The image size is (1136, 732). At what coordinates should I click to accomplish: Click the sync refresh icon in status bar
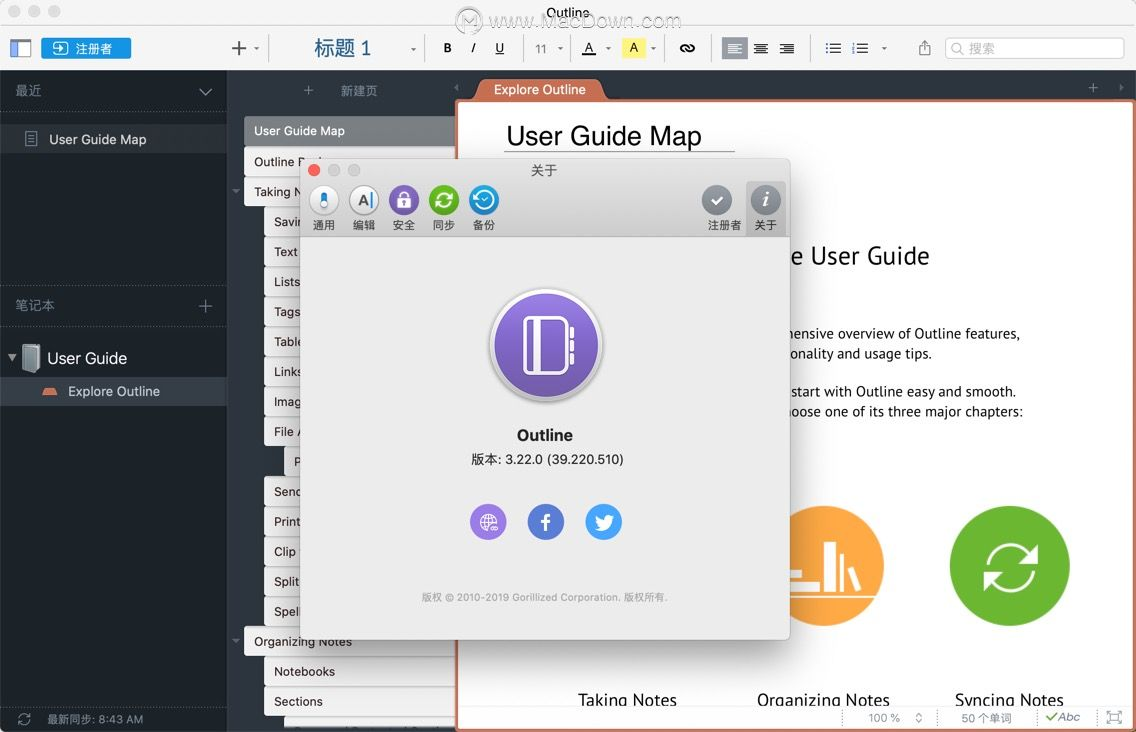point(24,719)
